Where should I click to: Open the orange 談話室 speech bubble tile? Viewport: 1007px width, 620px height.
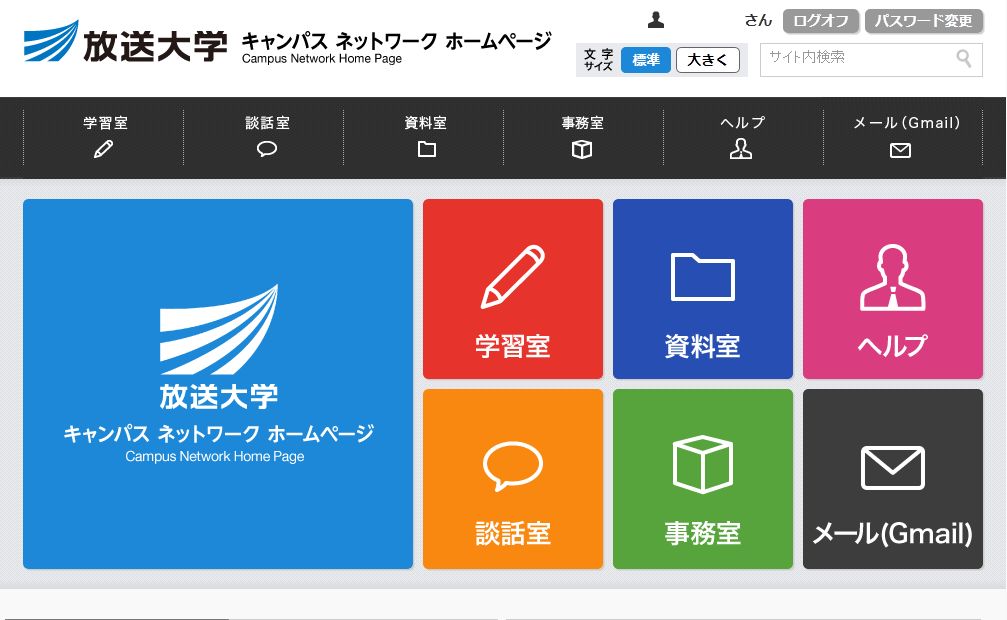(512, 479)
